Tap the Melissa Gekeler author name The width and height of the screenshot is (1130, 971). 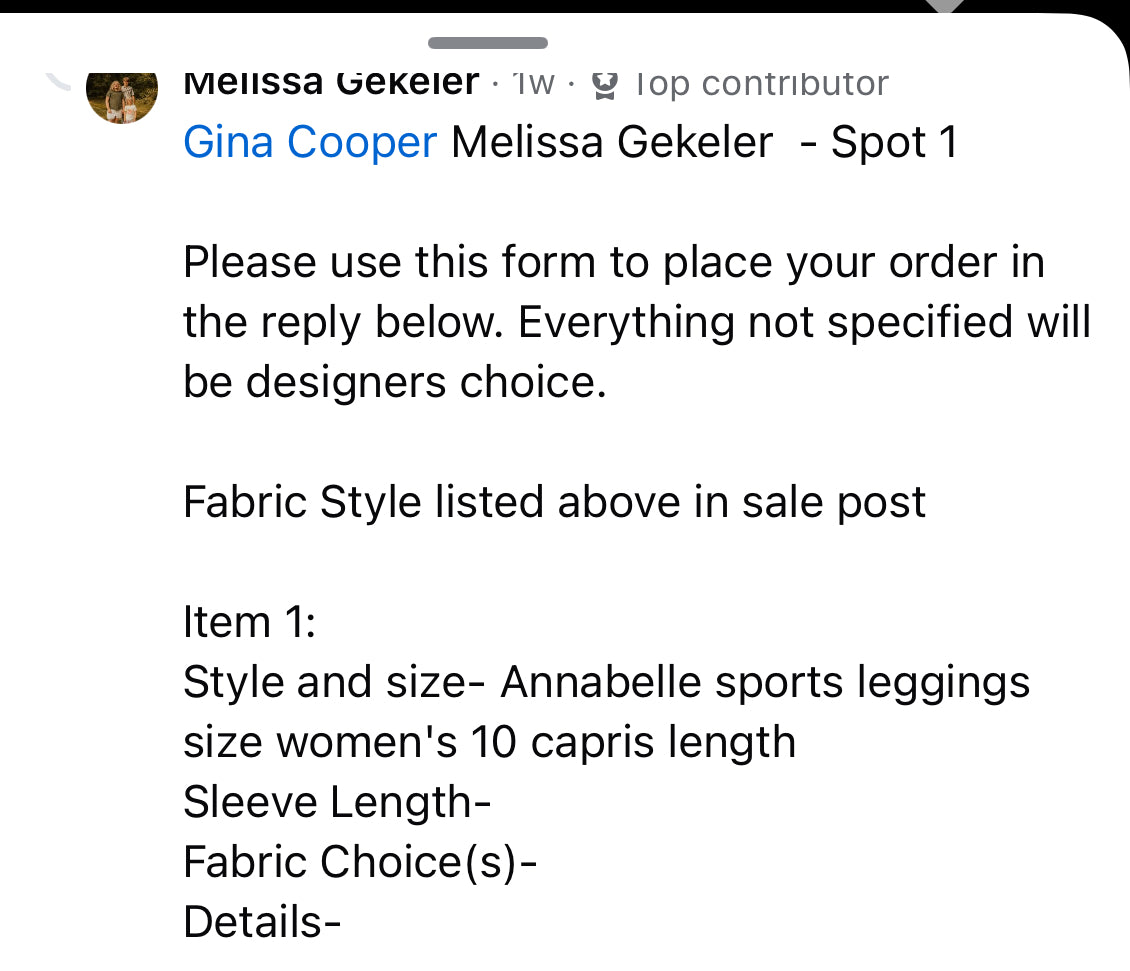[x=331, y=83]
